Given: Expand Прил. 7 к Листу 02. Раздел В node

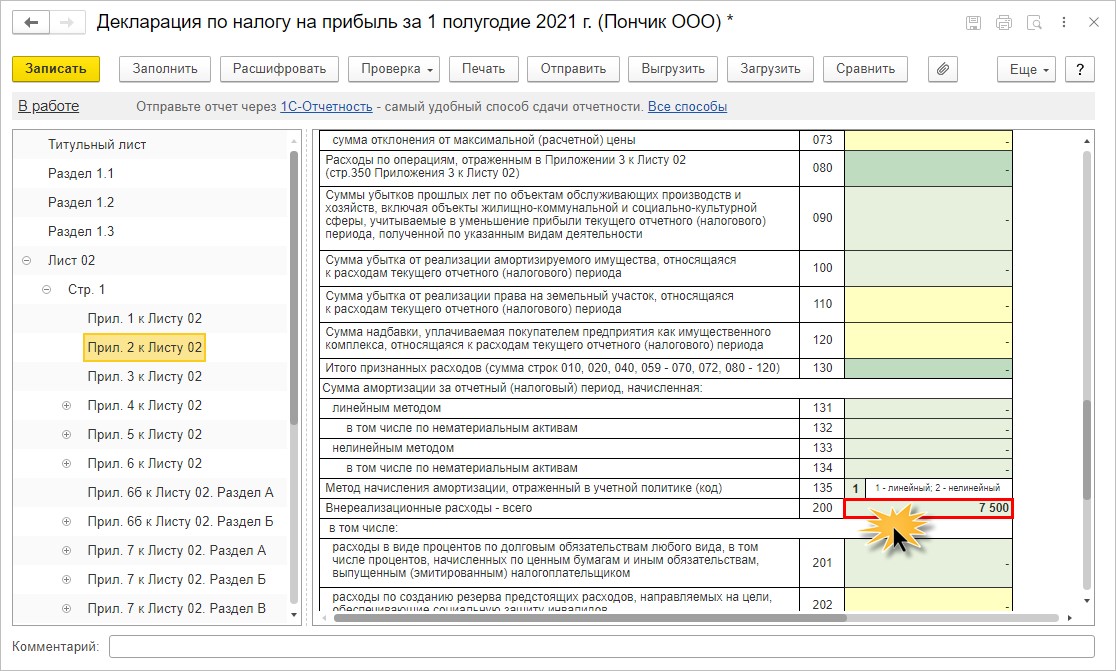Looking at the screenshot, I should click(66, 609).
